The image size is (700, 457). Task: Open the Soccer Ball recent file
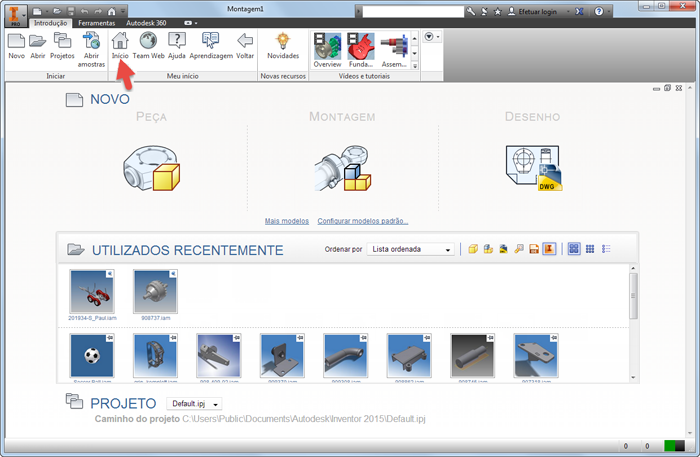pos(92,358)
